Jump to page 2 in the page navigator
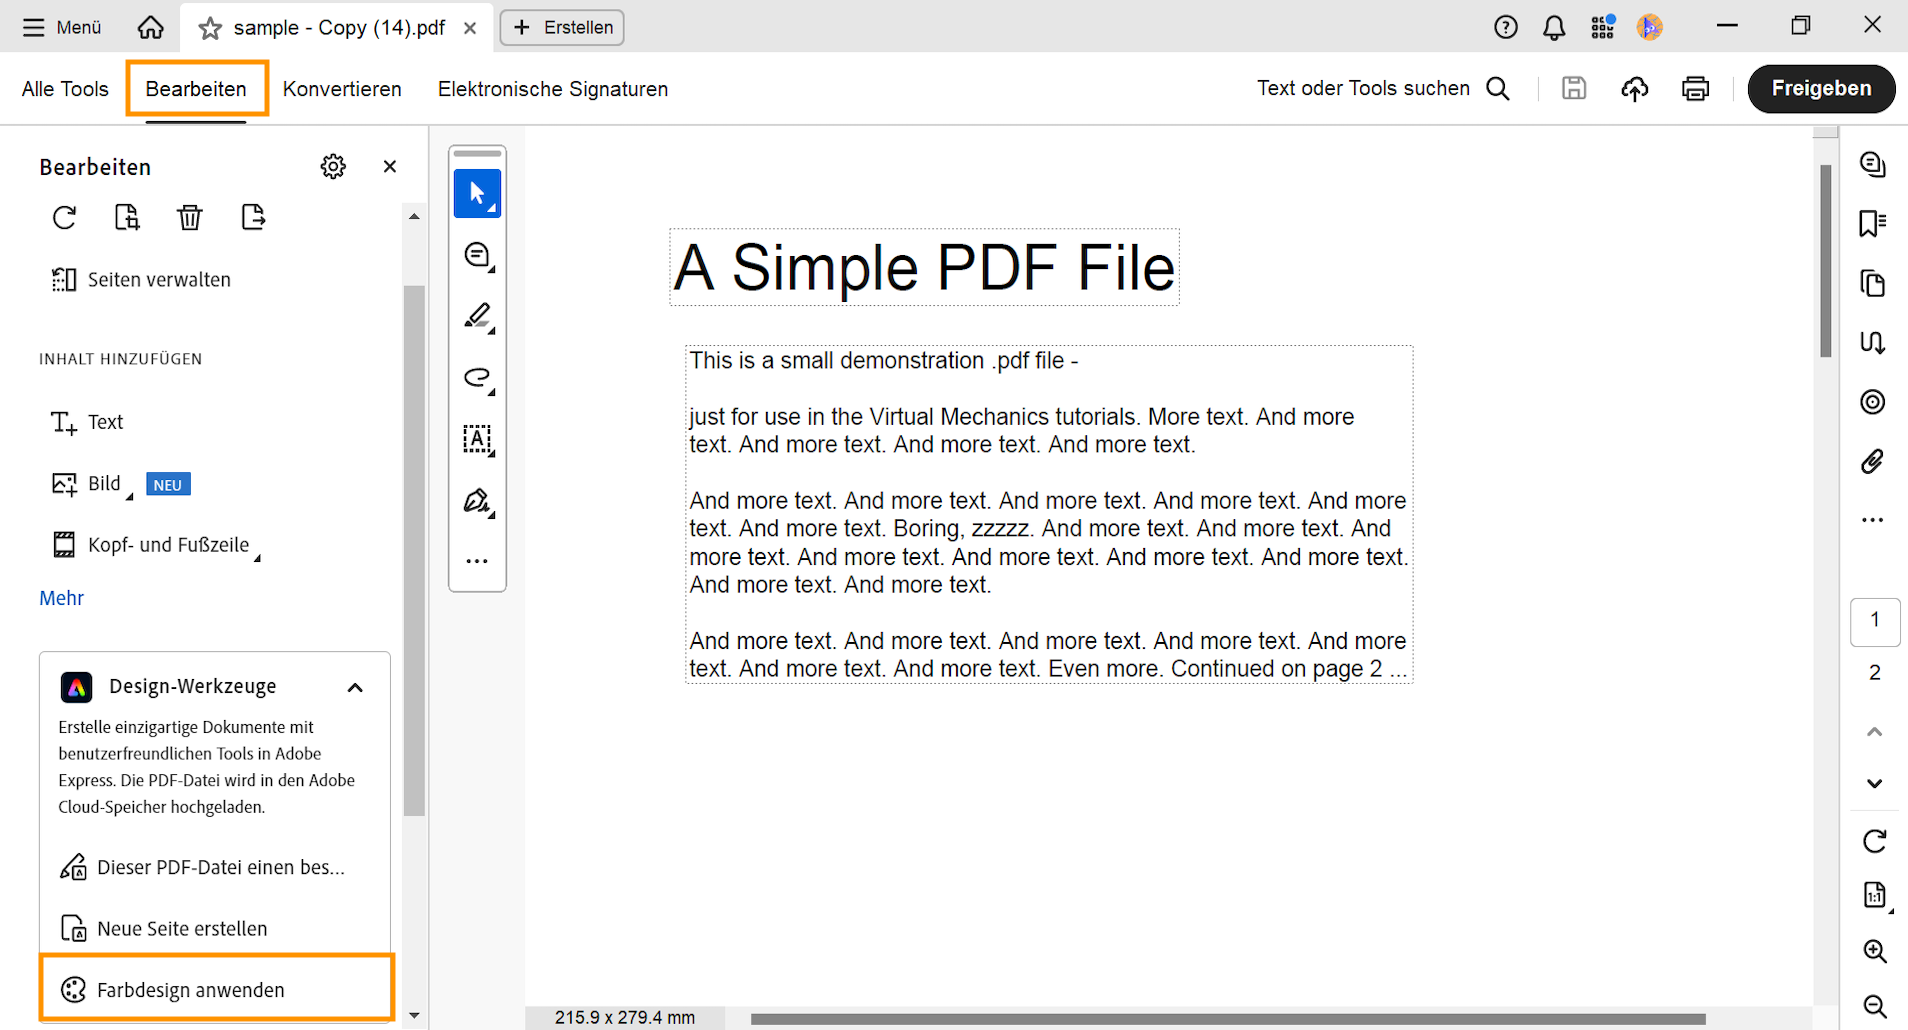 point(1875,672)
